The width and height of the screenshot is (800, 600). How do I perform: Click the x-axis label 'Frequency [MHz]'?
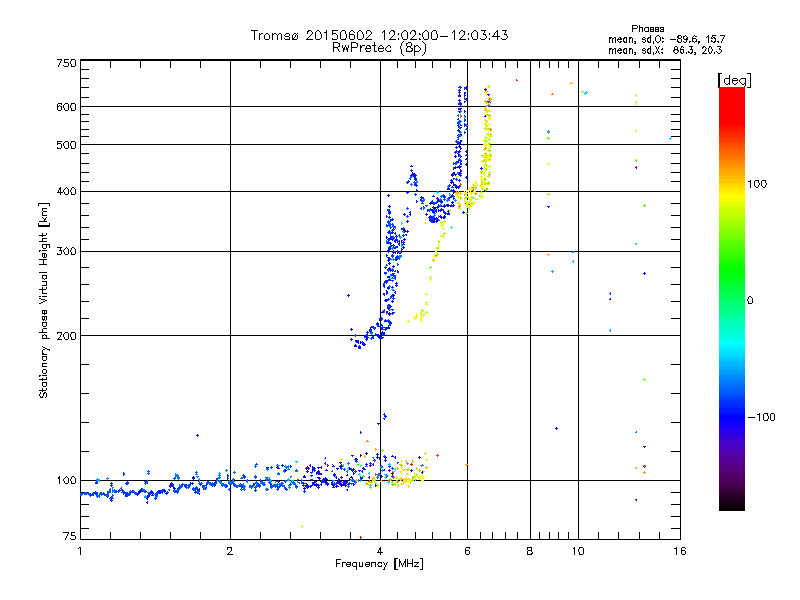click(x=379, y=564)
